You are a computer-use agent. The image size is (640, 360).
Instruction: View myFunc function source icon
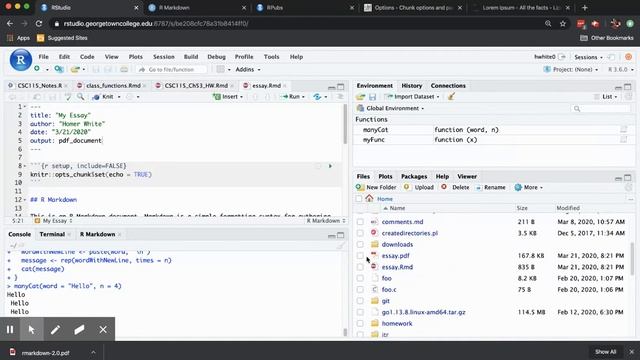coord(623,140)
